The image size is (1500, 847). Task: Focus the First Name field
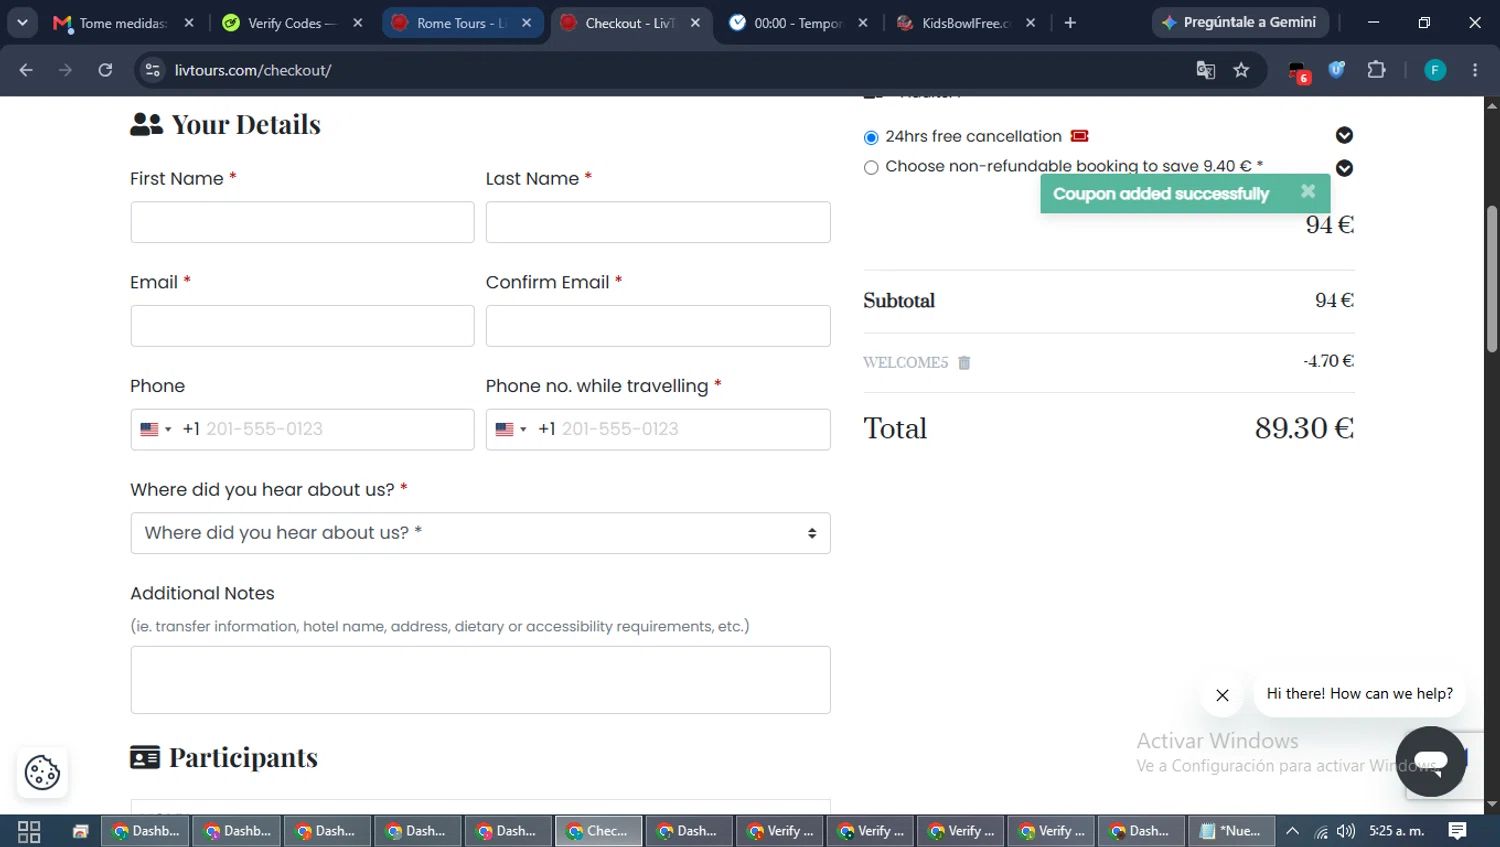coord(302,222)
